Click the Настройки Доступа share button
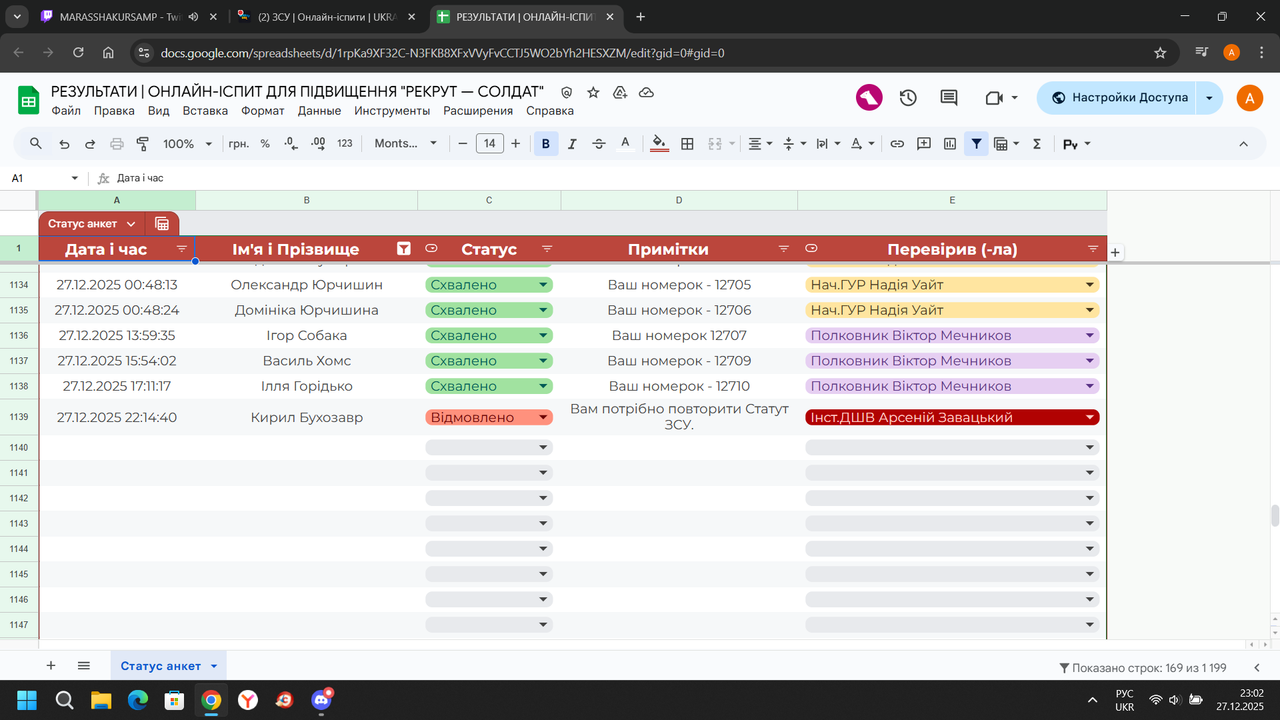Screen dimensions: 1280x720 (x=1118, y=98)
